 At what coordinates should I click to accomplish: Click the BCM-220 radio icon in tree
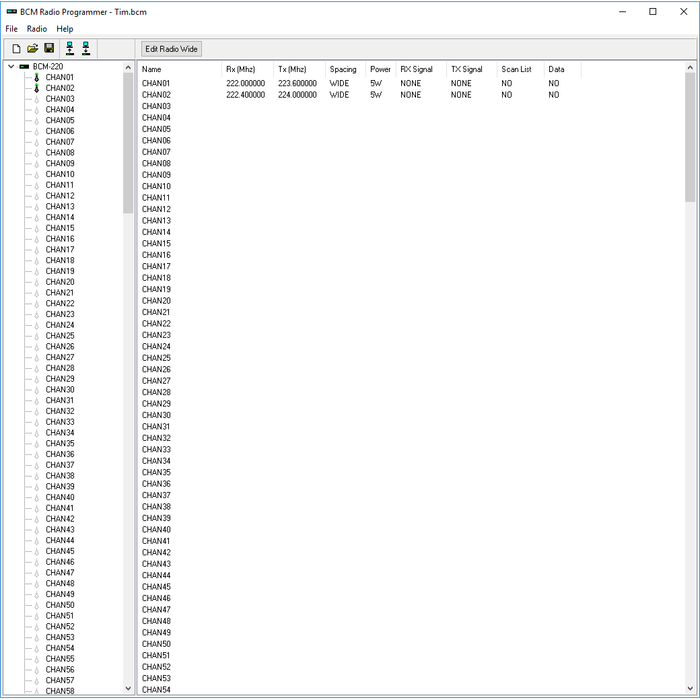pos(24,67)
